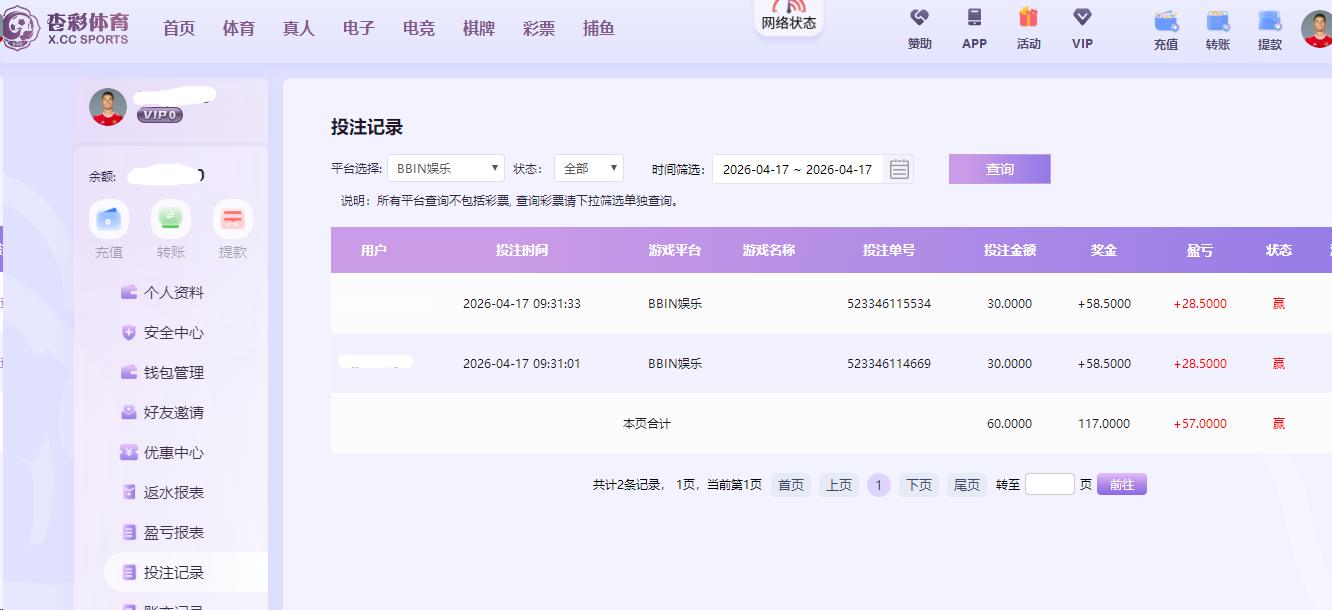Open the VIP diamond icon
This screenshot has width=1332, height=610.
pos(1082,18)
